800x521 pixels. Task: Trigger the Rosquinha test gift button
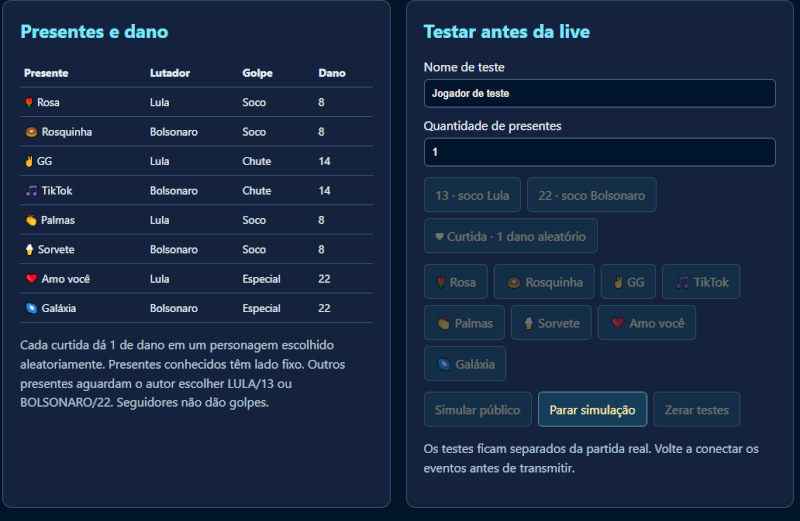(544, 282)
